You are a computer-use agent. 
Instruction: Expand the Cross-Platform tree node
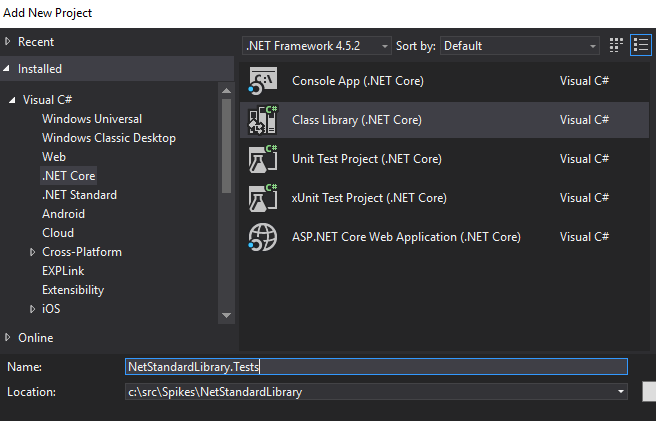(32, 252)
